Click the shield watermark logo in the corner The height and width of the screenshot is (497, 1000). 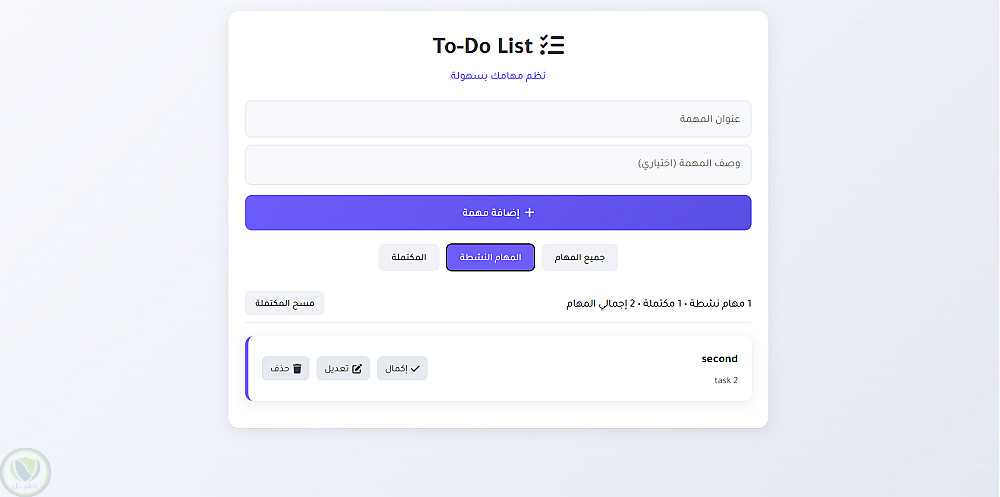pos(25,471)
